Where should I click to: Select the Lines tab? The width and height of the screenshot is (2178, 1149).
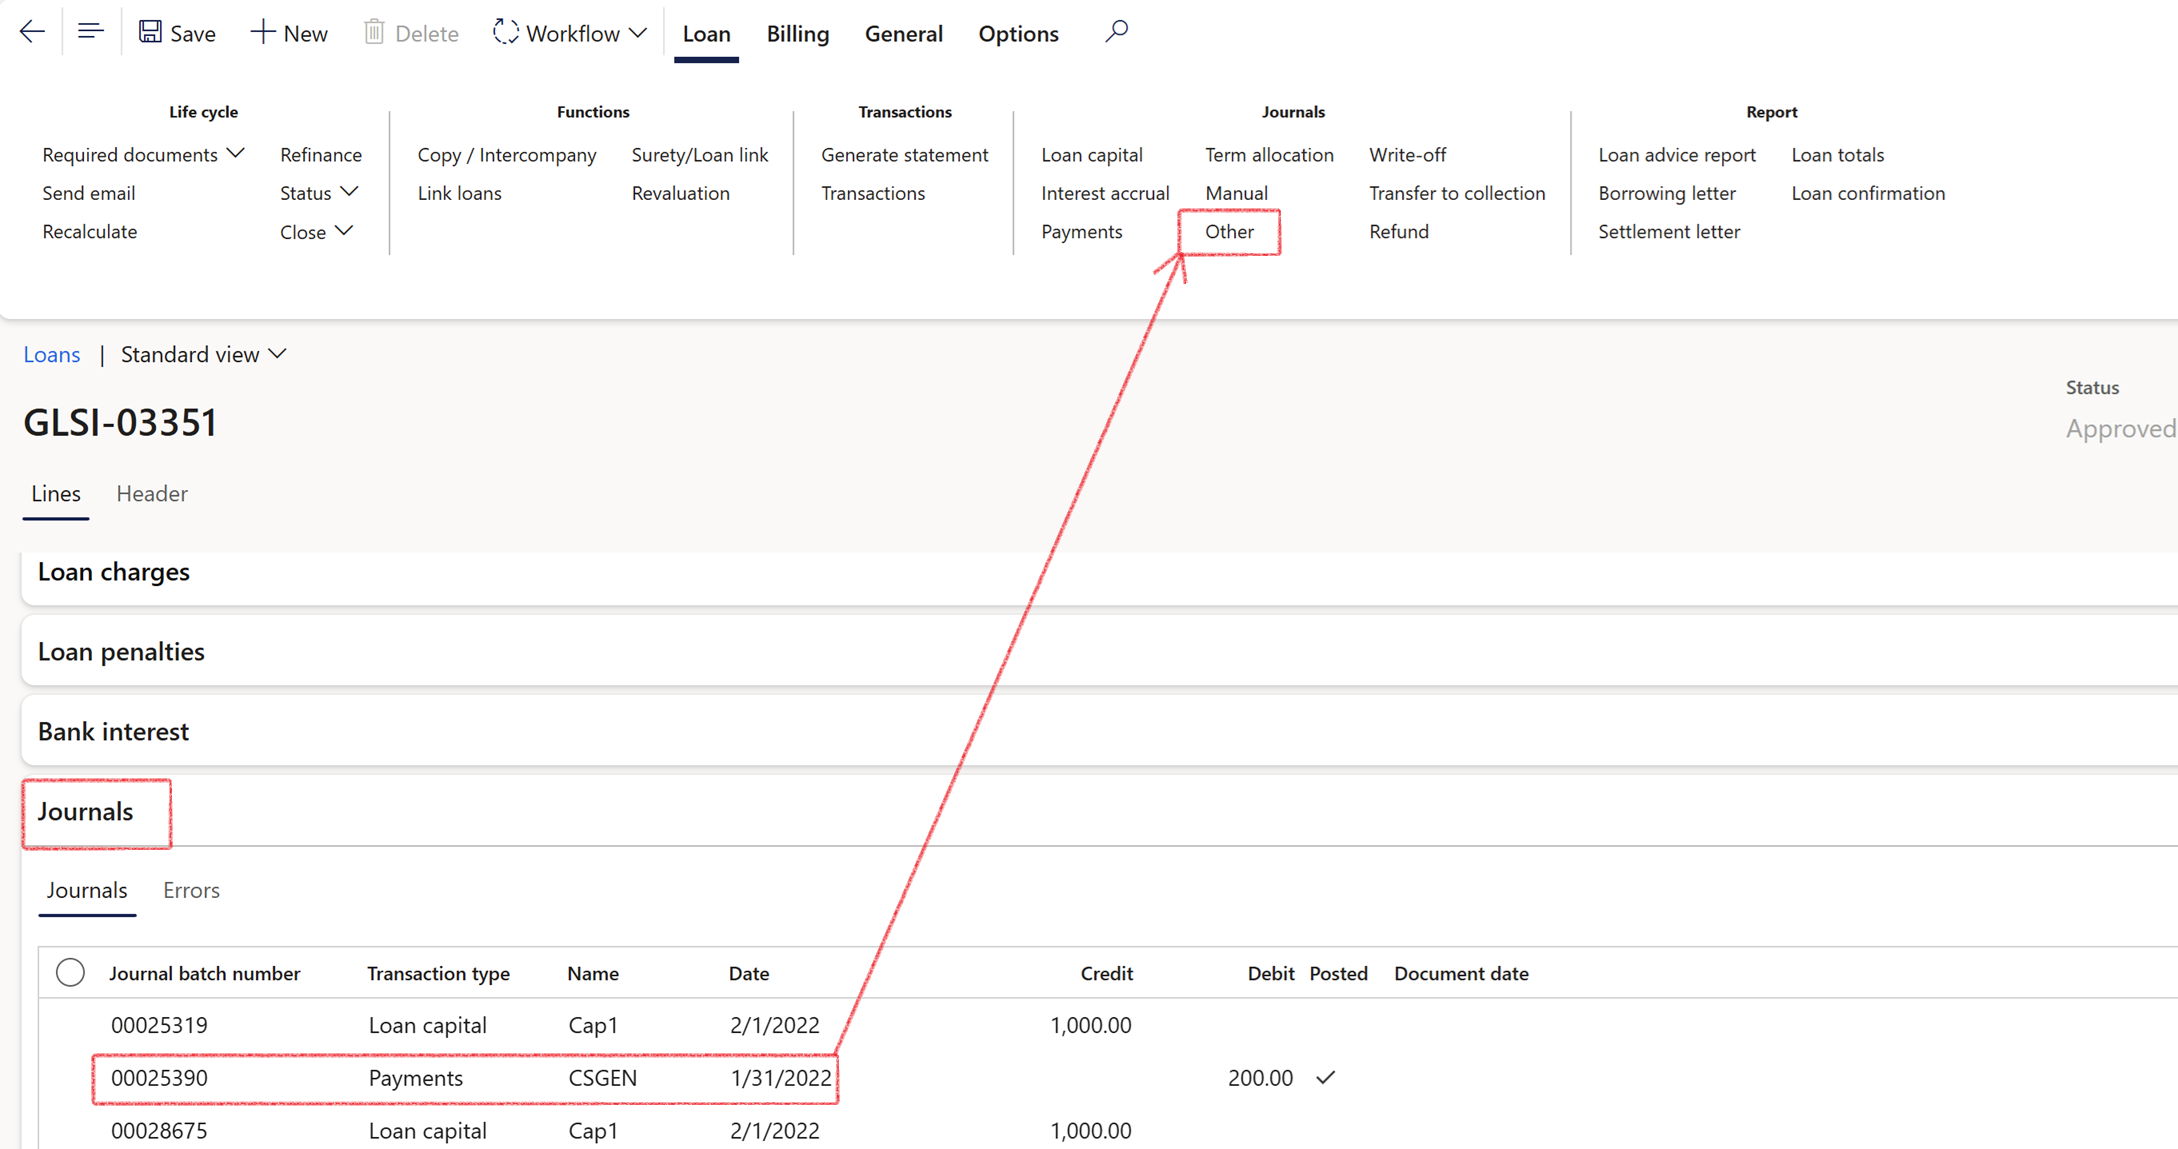tap(56, 493)
